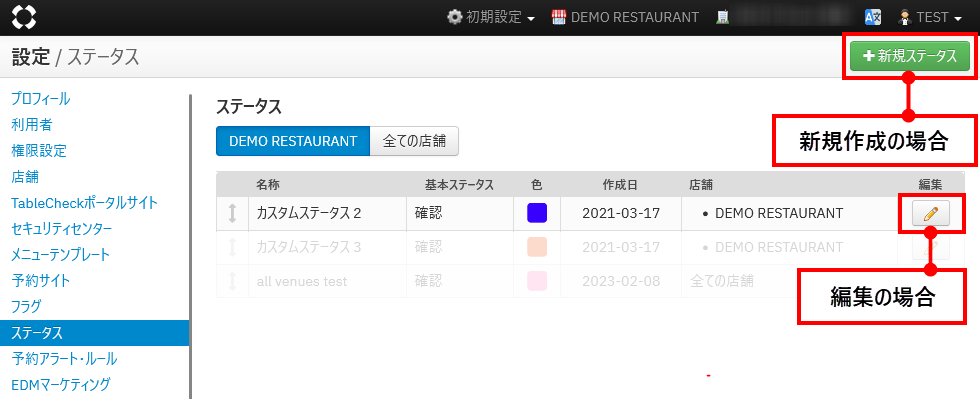Click the peach color swatch of カスタムステータス 3
Viewport: 980px width, 399px height.
[x=537, y=246]
